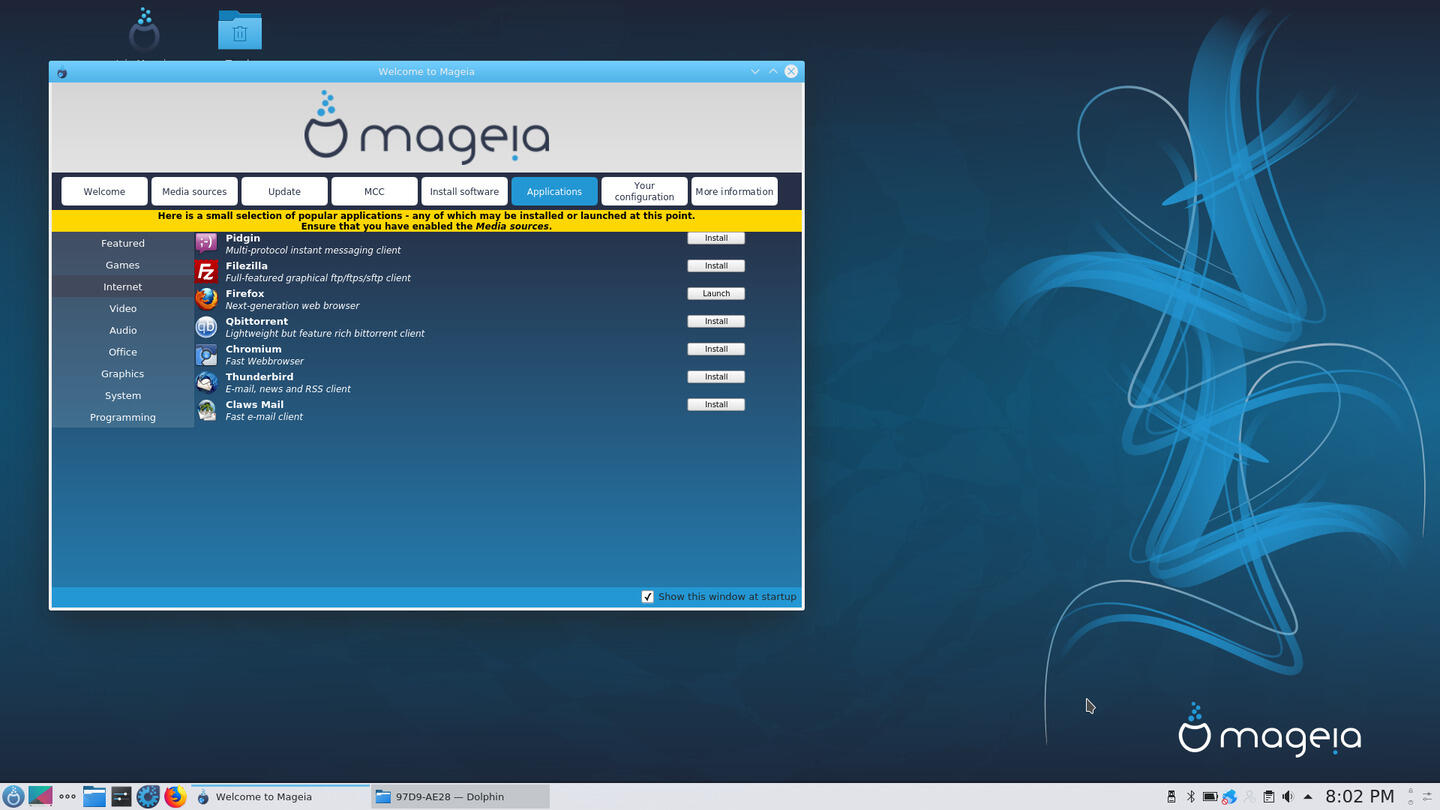This screenshot has height=810, width=1440.
Task: Open Mageia Control Center gear icon in taskbar
Action: pyautogui.click(x=148, y=796)
